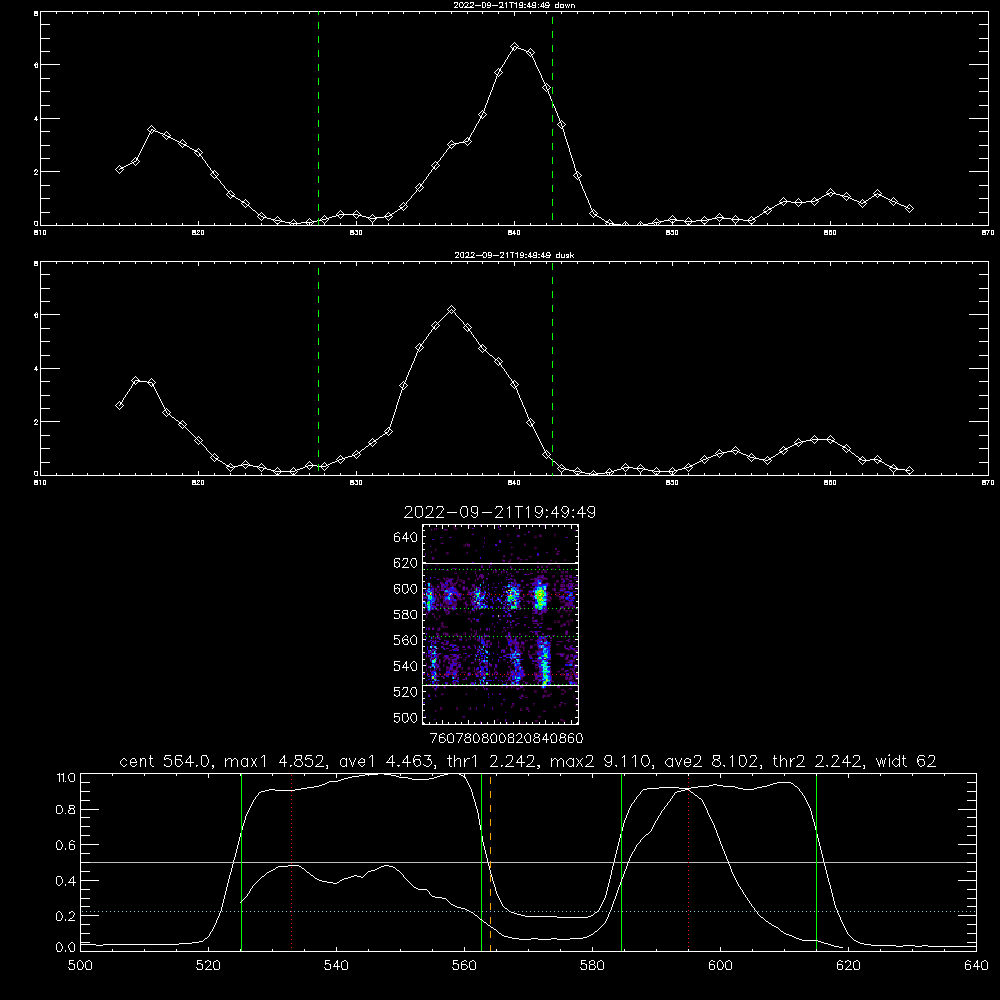Viewport: 1000px width, 1000px height.
Task: Click the 'cent 564.0' value in bottom title
Action: [165, 761]
